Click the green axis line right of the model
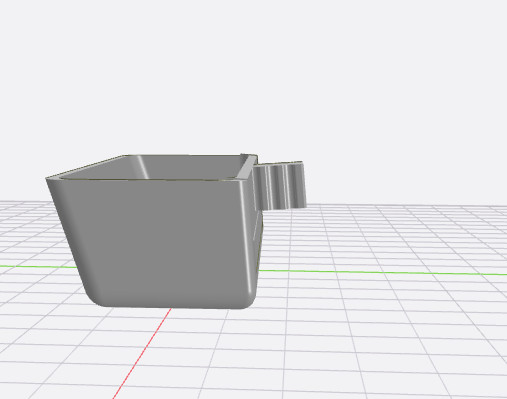Image resolution: width=507 pixels, height=399 pixels. 383,273
